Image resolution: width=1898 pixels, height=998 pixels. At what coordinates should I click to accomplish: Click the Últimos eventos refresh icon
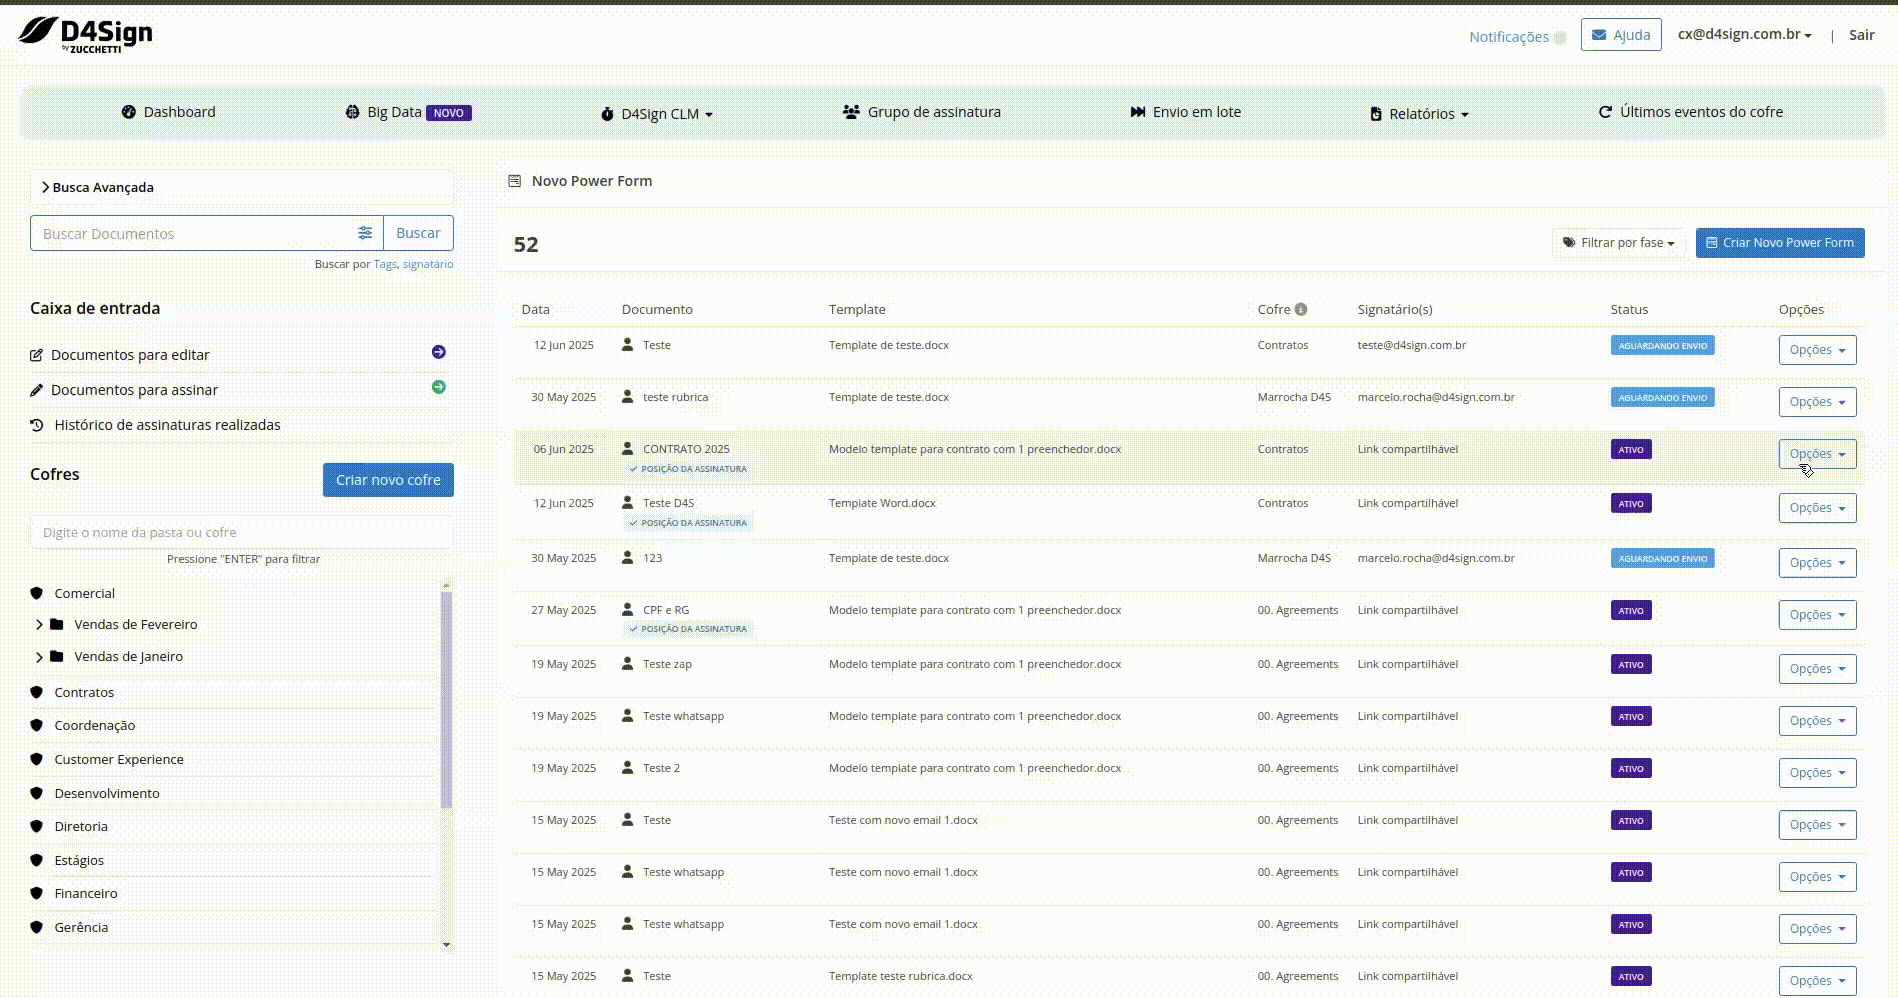click(1605, 112)
